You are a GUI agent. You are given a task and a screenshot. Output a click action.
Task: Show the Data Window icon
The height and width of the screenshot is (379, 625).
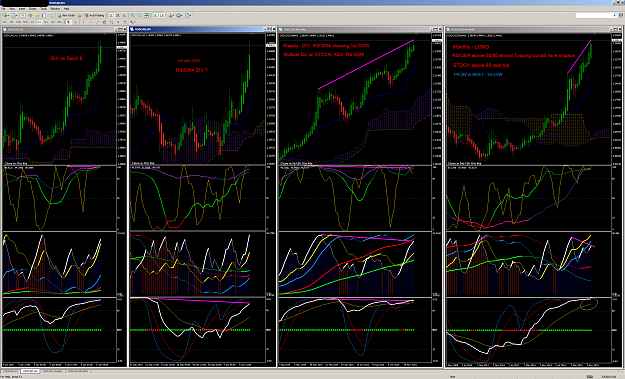pos(30,16)
